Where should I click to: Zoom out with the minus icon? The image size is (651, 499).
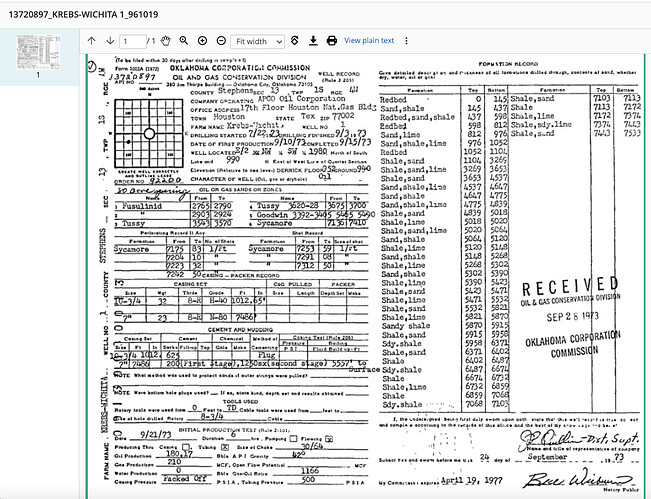click(x=221, y=41)
